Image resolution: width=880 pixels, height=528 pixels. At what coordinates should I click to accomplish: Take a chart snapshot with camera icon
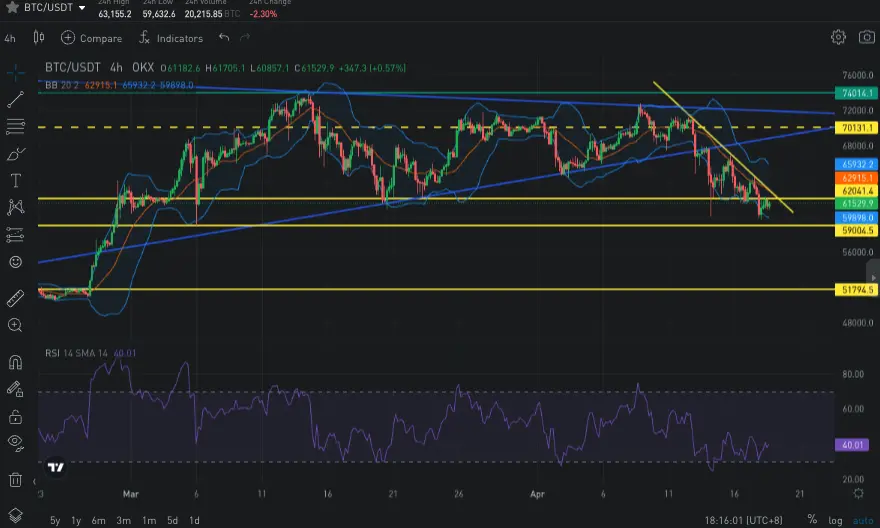pos(866,38)
